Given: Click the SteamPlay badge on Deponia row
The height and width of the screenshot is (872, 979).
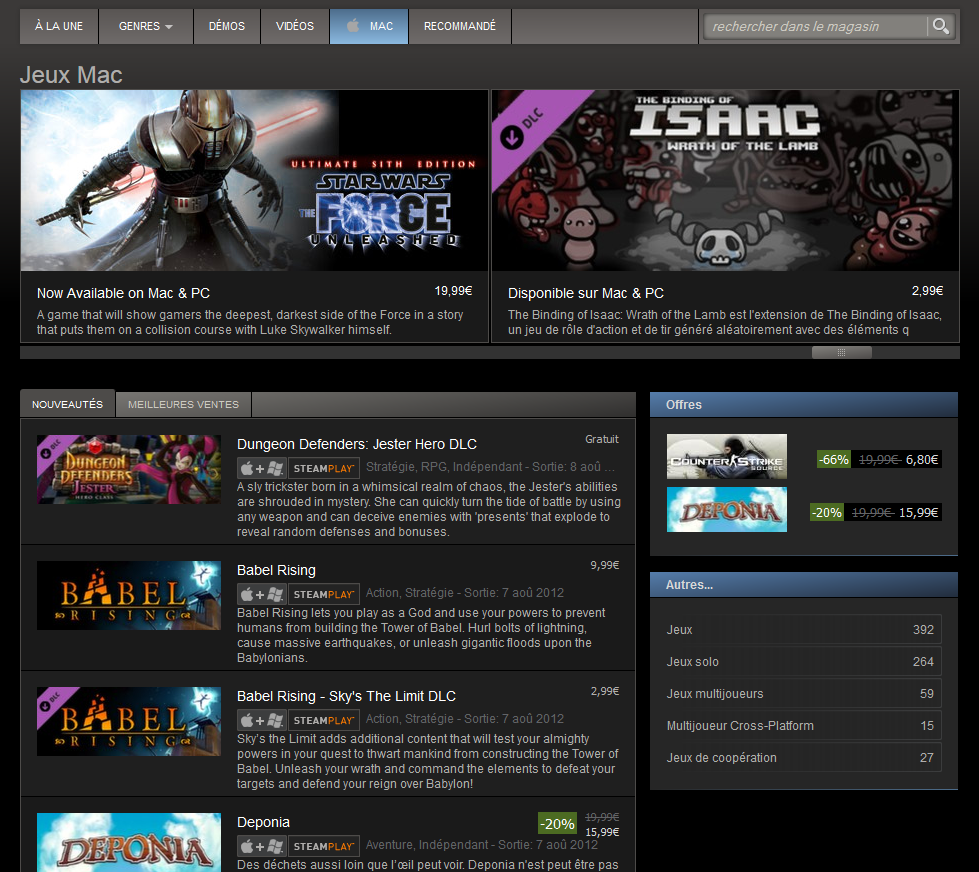Looking at the screenshot, I should [x=323, y=846].
